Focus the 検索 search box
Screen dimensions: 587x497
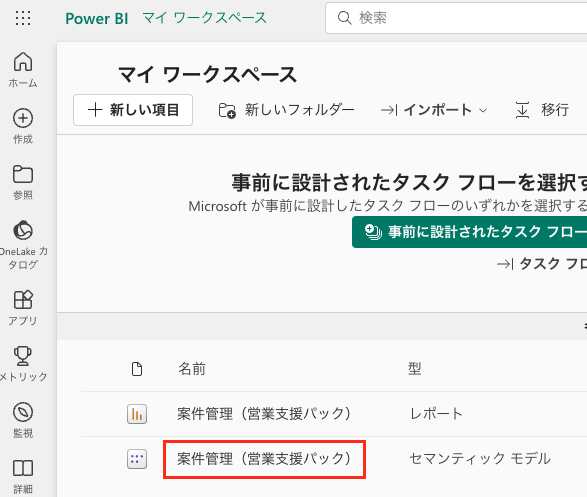click(456, 18)
